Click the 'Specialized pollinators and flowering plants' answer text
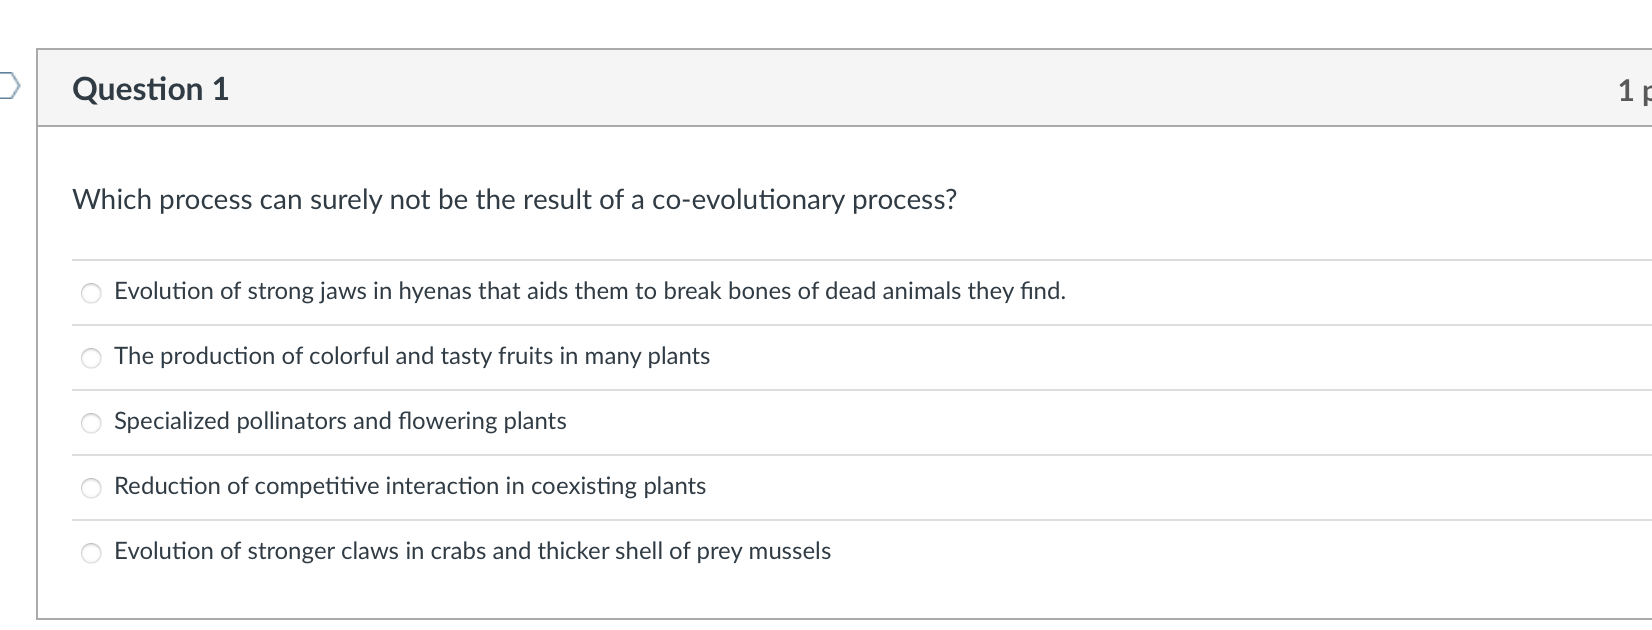This screenshot has width=1652, height=630. [x=340, y=421]
